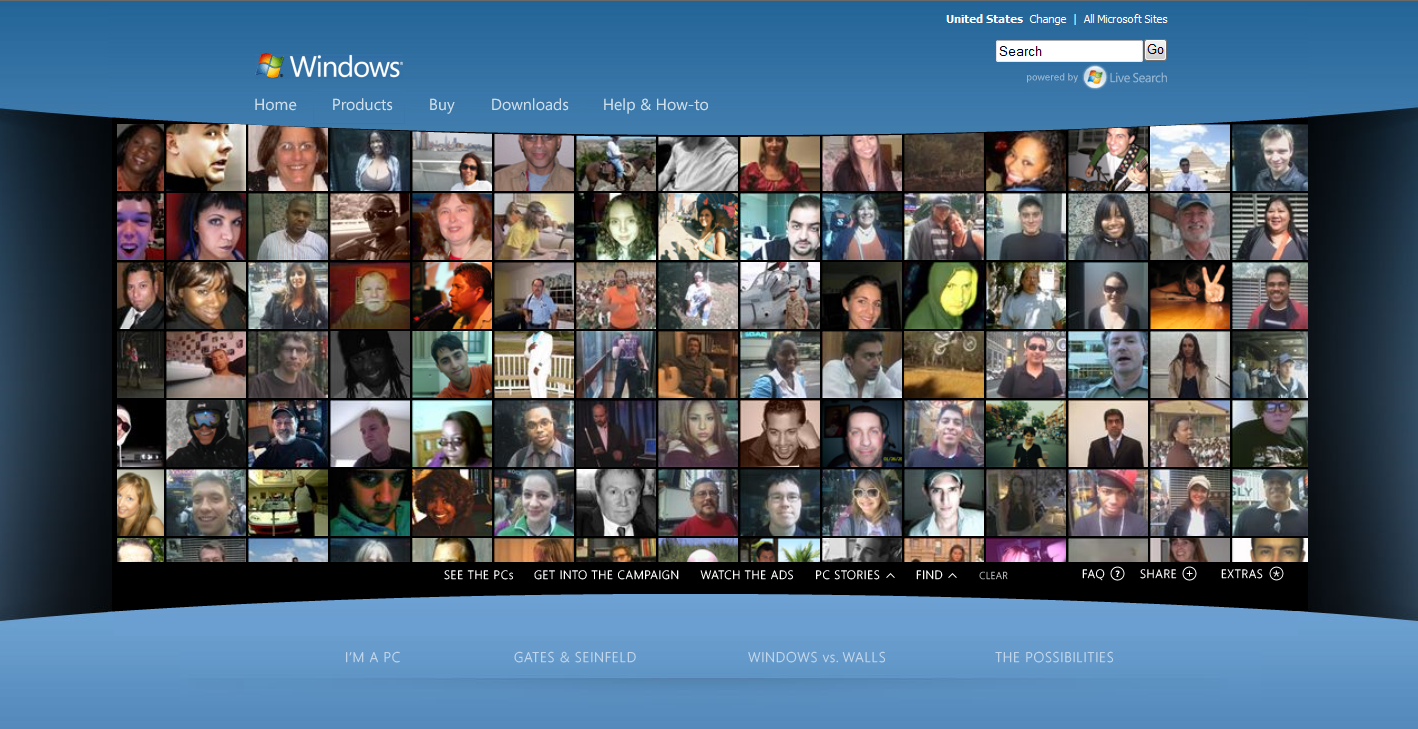
Task: Click the Share plus icon
Action: tap(1189, 574)
